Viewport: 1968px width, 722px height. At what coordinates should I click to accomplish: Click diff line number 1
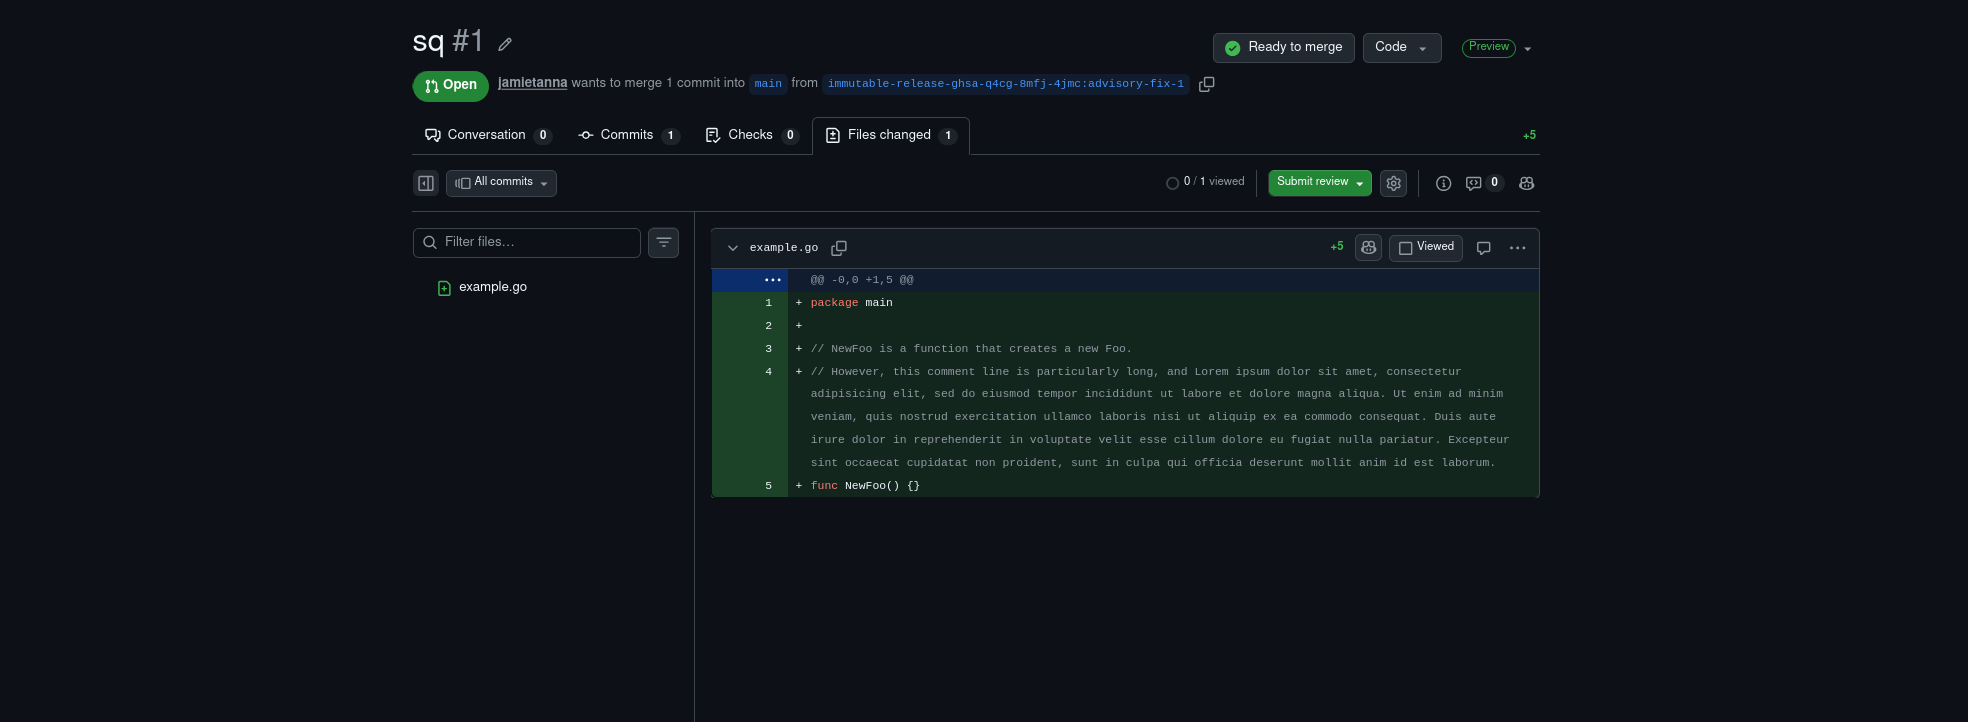[x=768, y=303]
